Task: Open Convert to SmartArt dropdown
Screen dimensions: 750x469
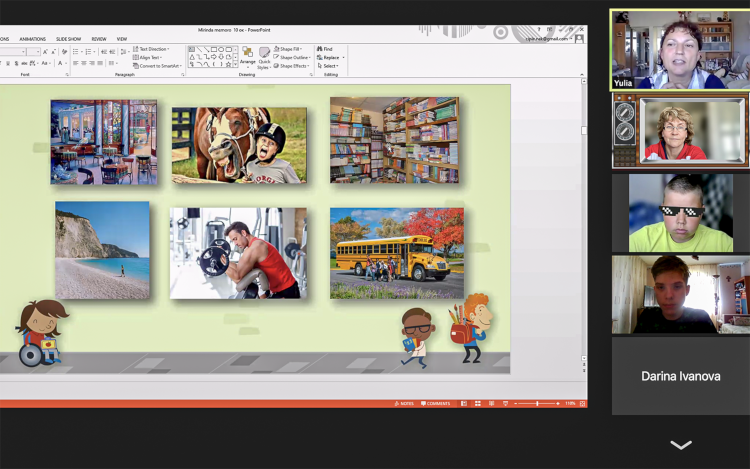Action: [x=158, y=66]
